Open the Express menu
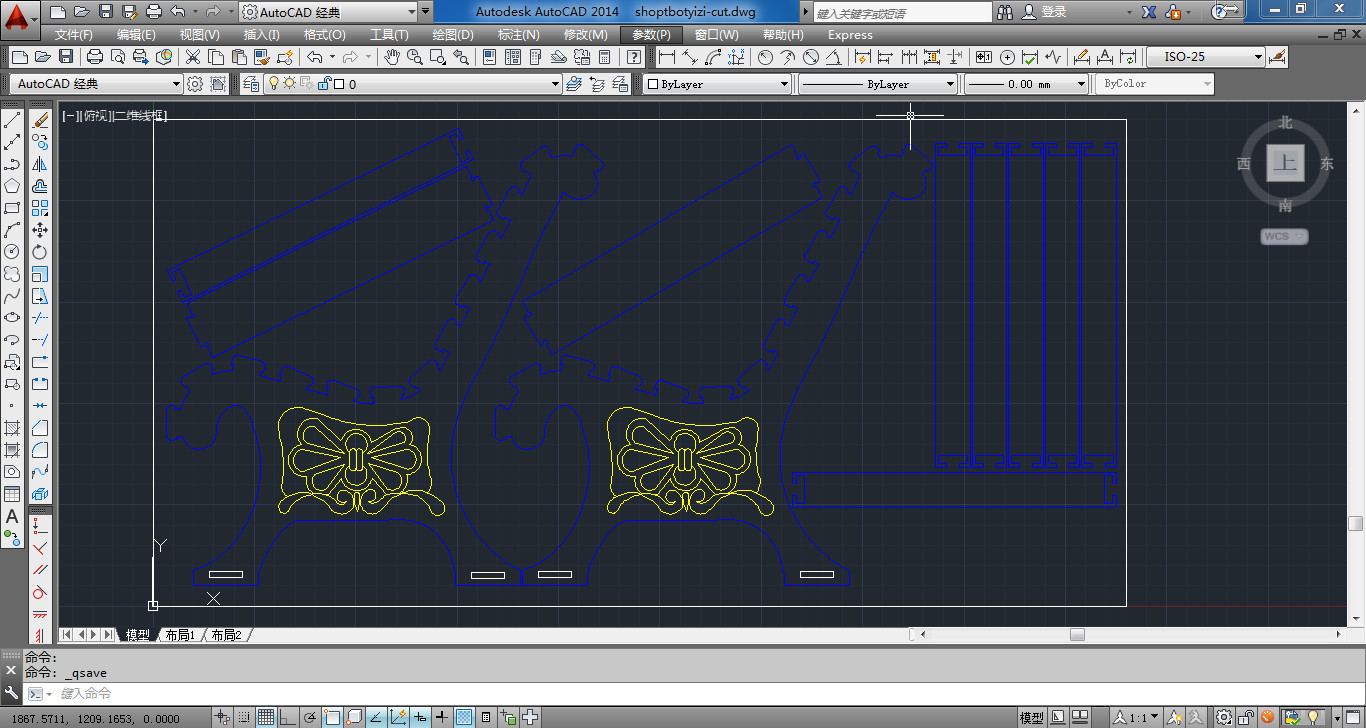This screenshot has height=728, width=1366. coord(850,35)
